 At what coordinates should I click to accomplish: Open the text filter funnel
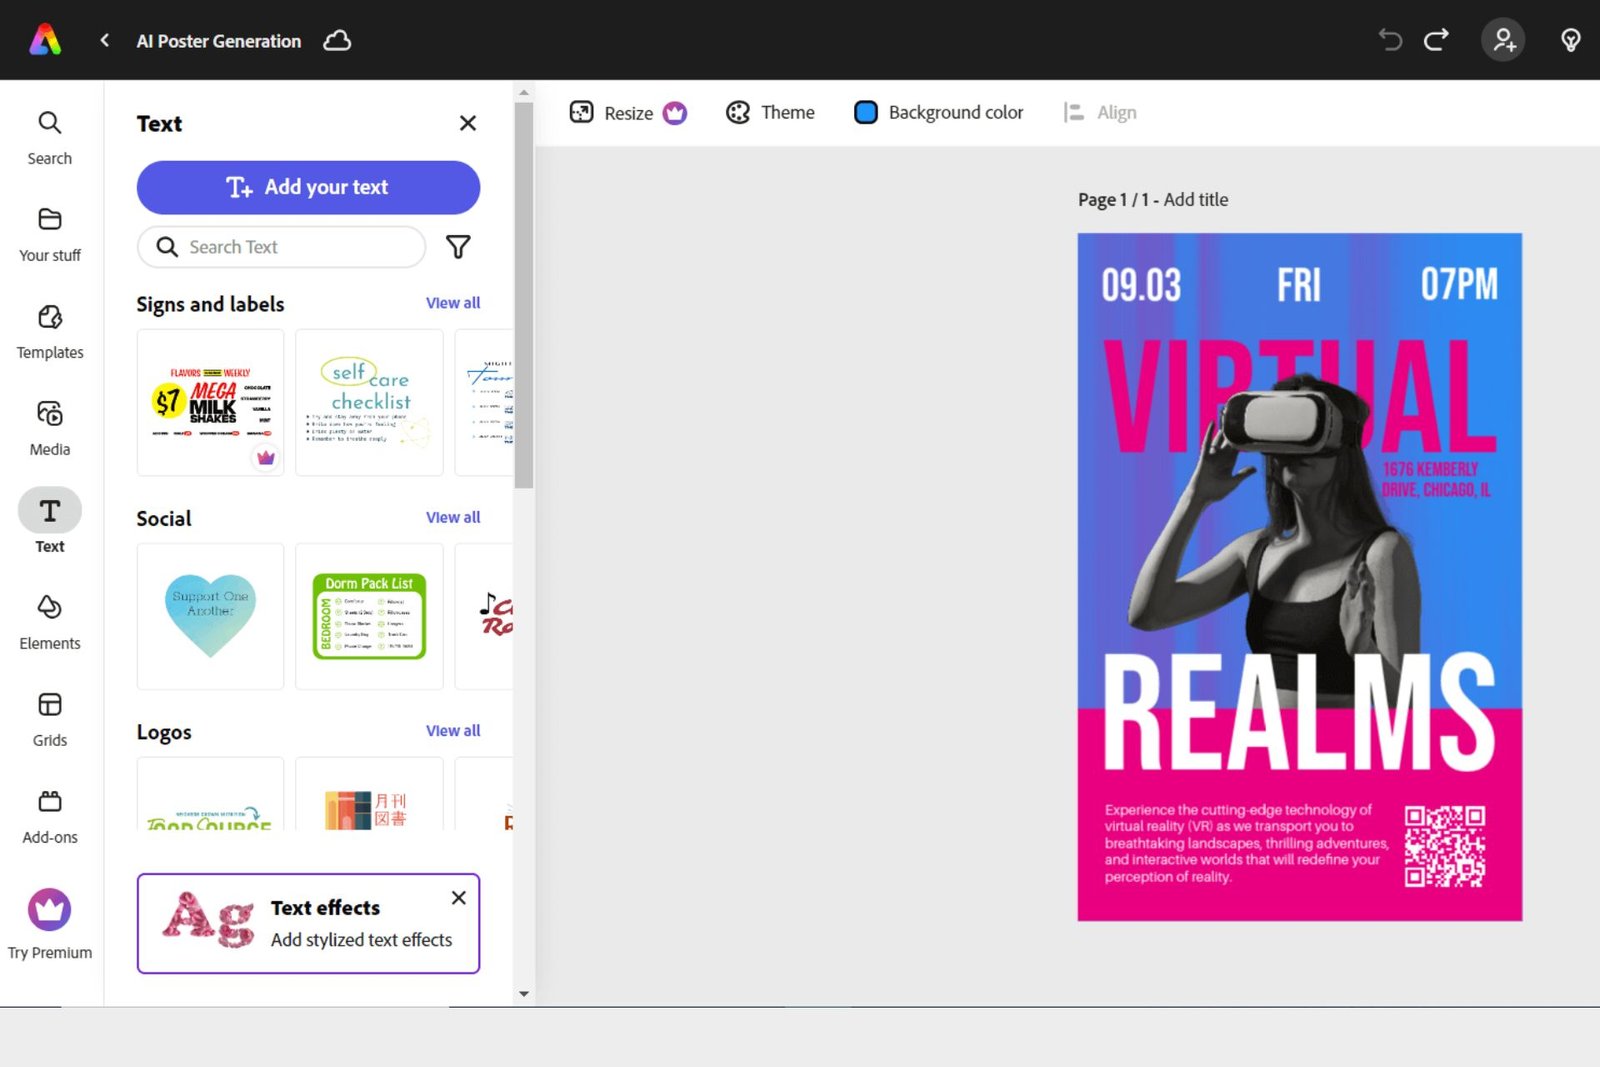point(458,247)
